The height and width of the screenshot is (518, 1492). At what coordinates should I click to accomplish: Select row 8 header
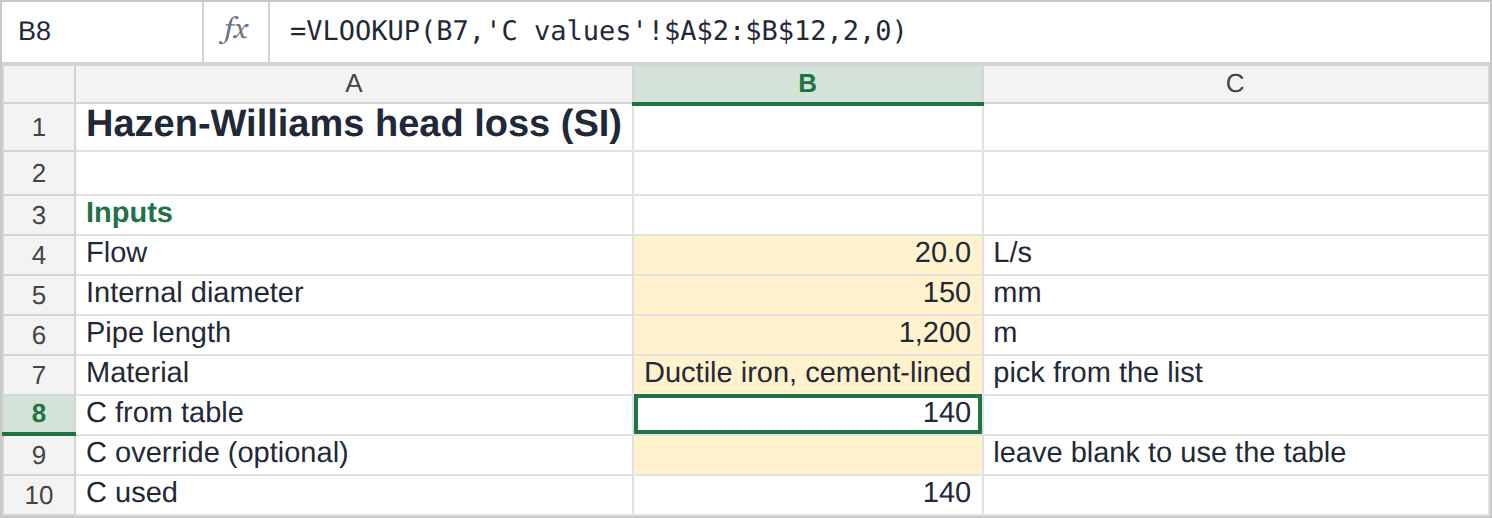pyautogui.click(x=39, y=415)
